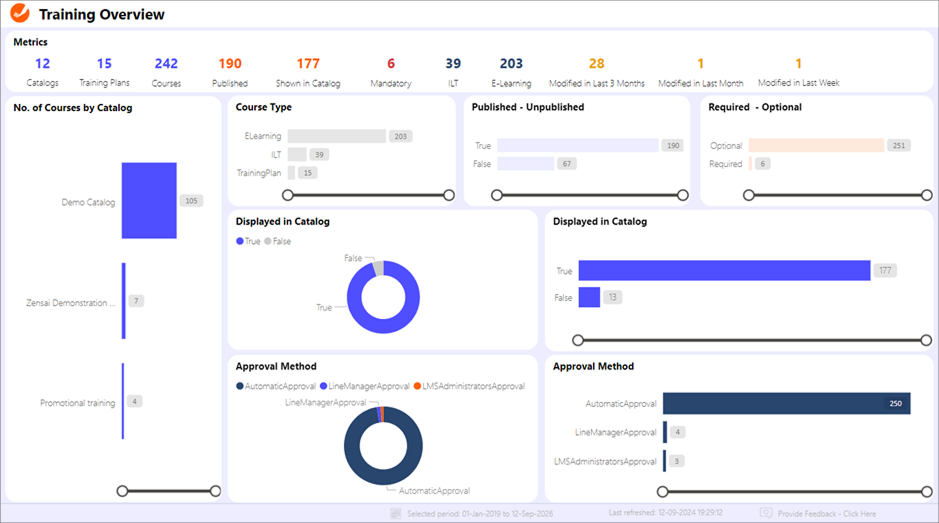
Task: Click the orange Zensai logo icon
Action: point(19,14)
